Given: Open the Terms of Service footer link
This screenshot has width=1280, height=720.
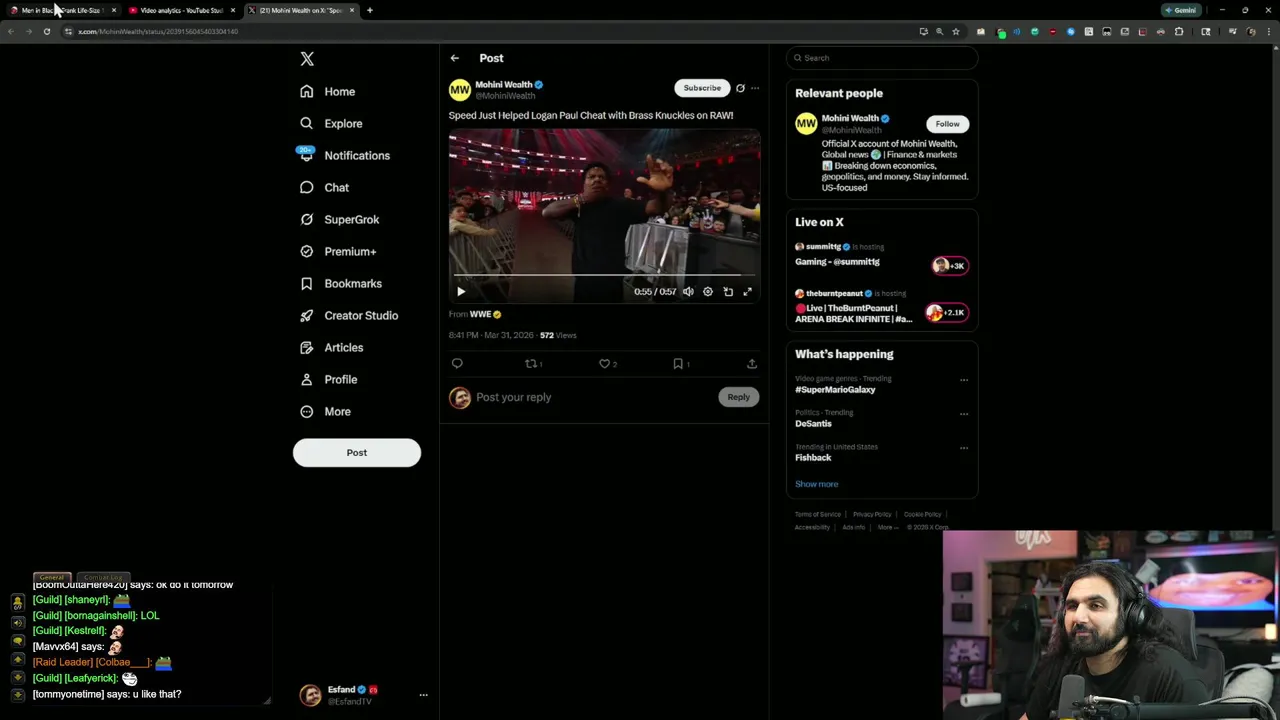Looking at the screenshot, I should [818, 514].
